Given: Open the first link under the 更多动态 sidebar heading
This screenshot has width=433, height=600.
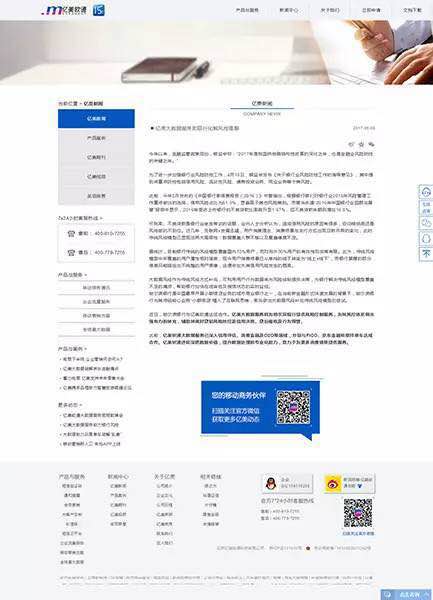Looking at the screenshot, I should [x=92, y=415].
